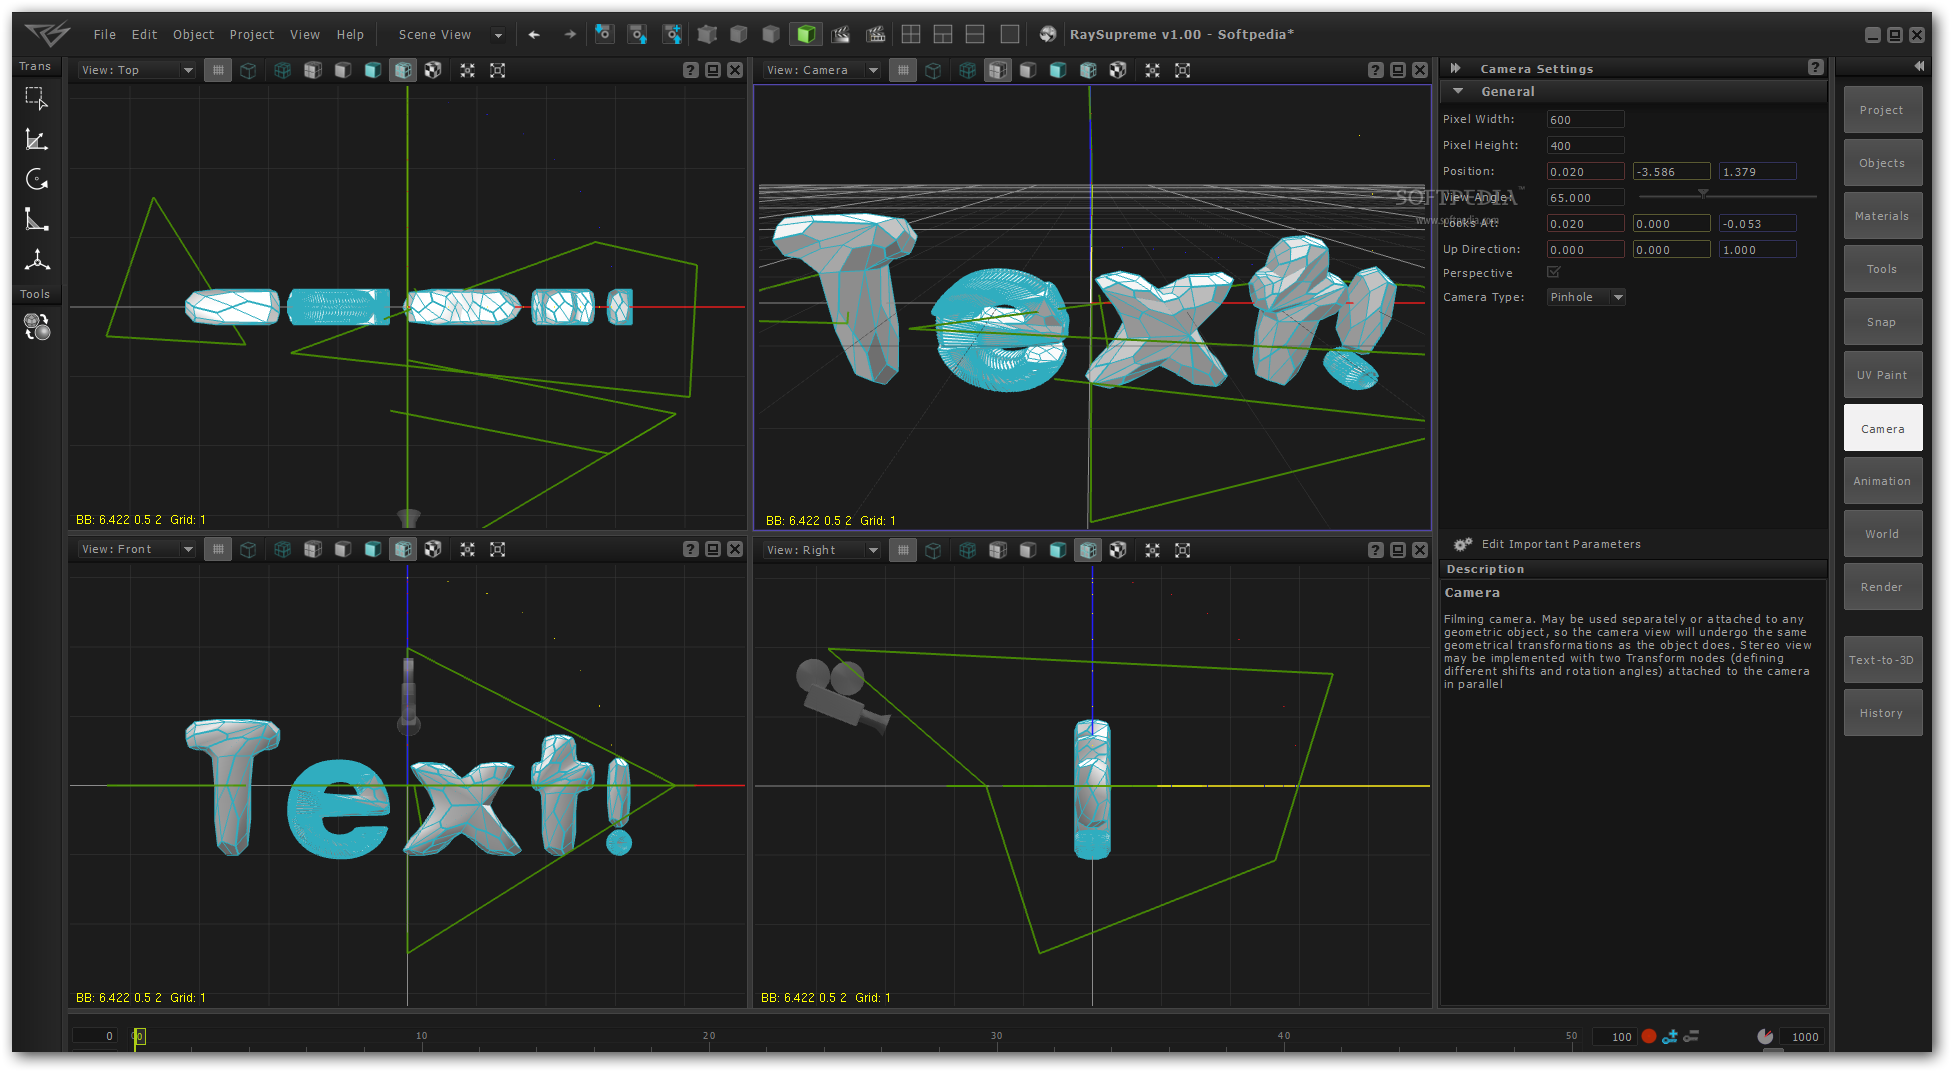1952x1072 pixels.
Task: Click the Pixel Width input field
Action: [x=1585, y=120]
